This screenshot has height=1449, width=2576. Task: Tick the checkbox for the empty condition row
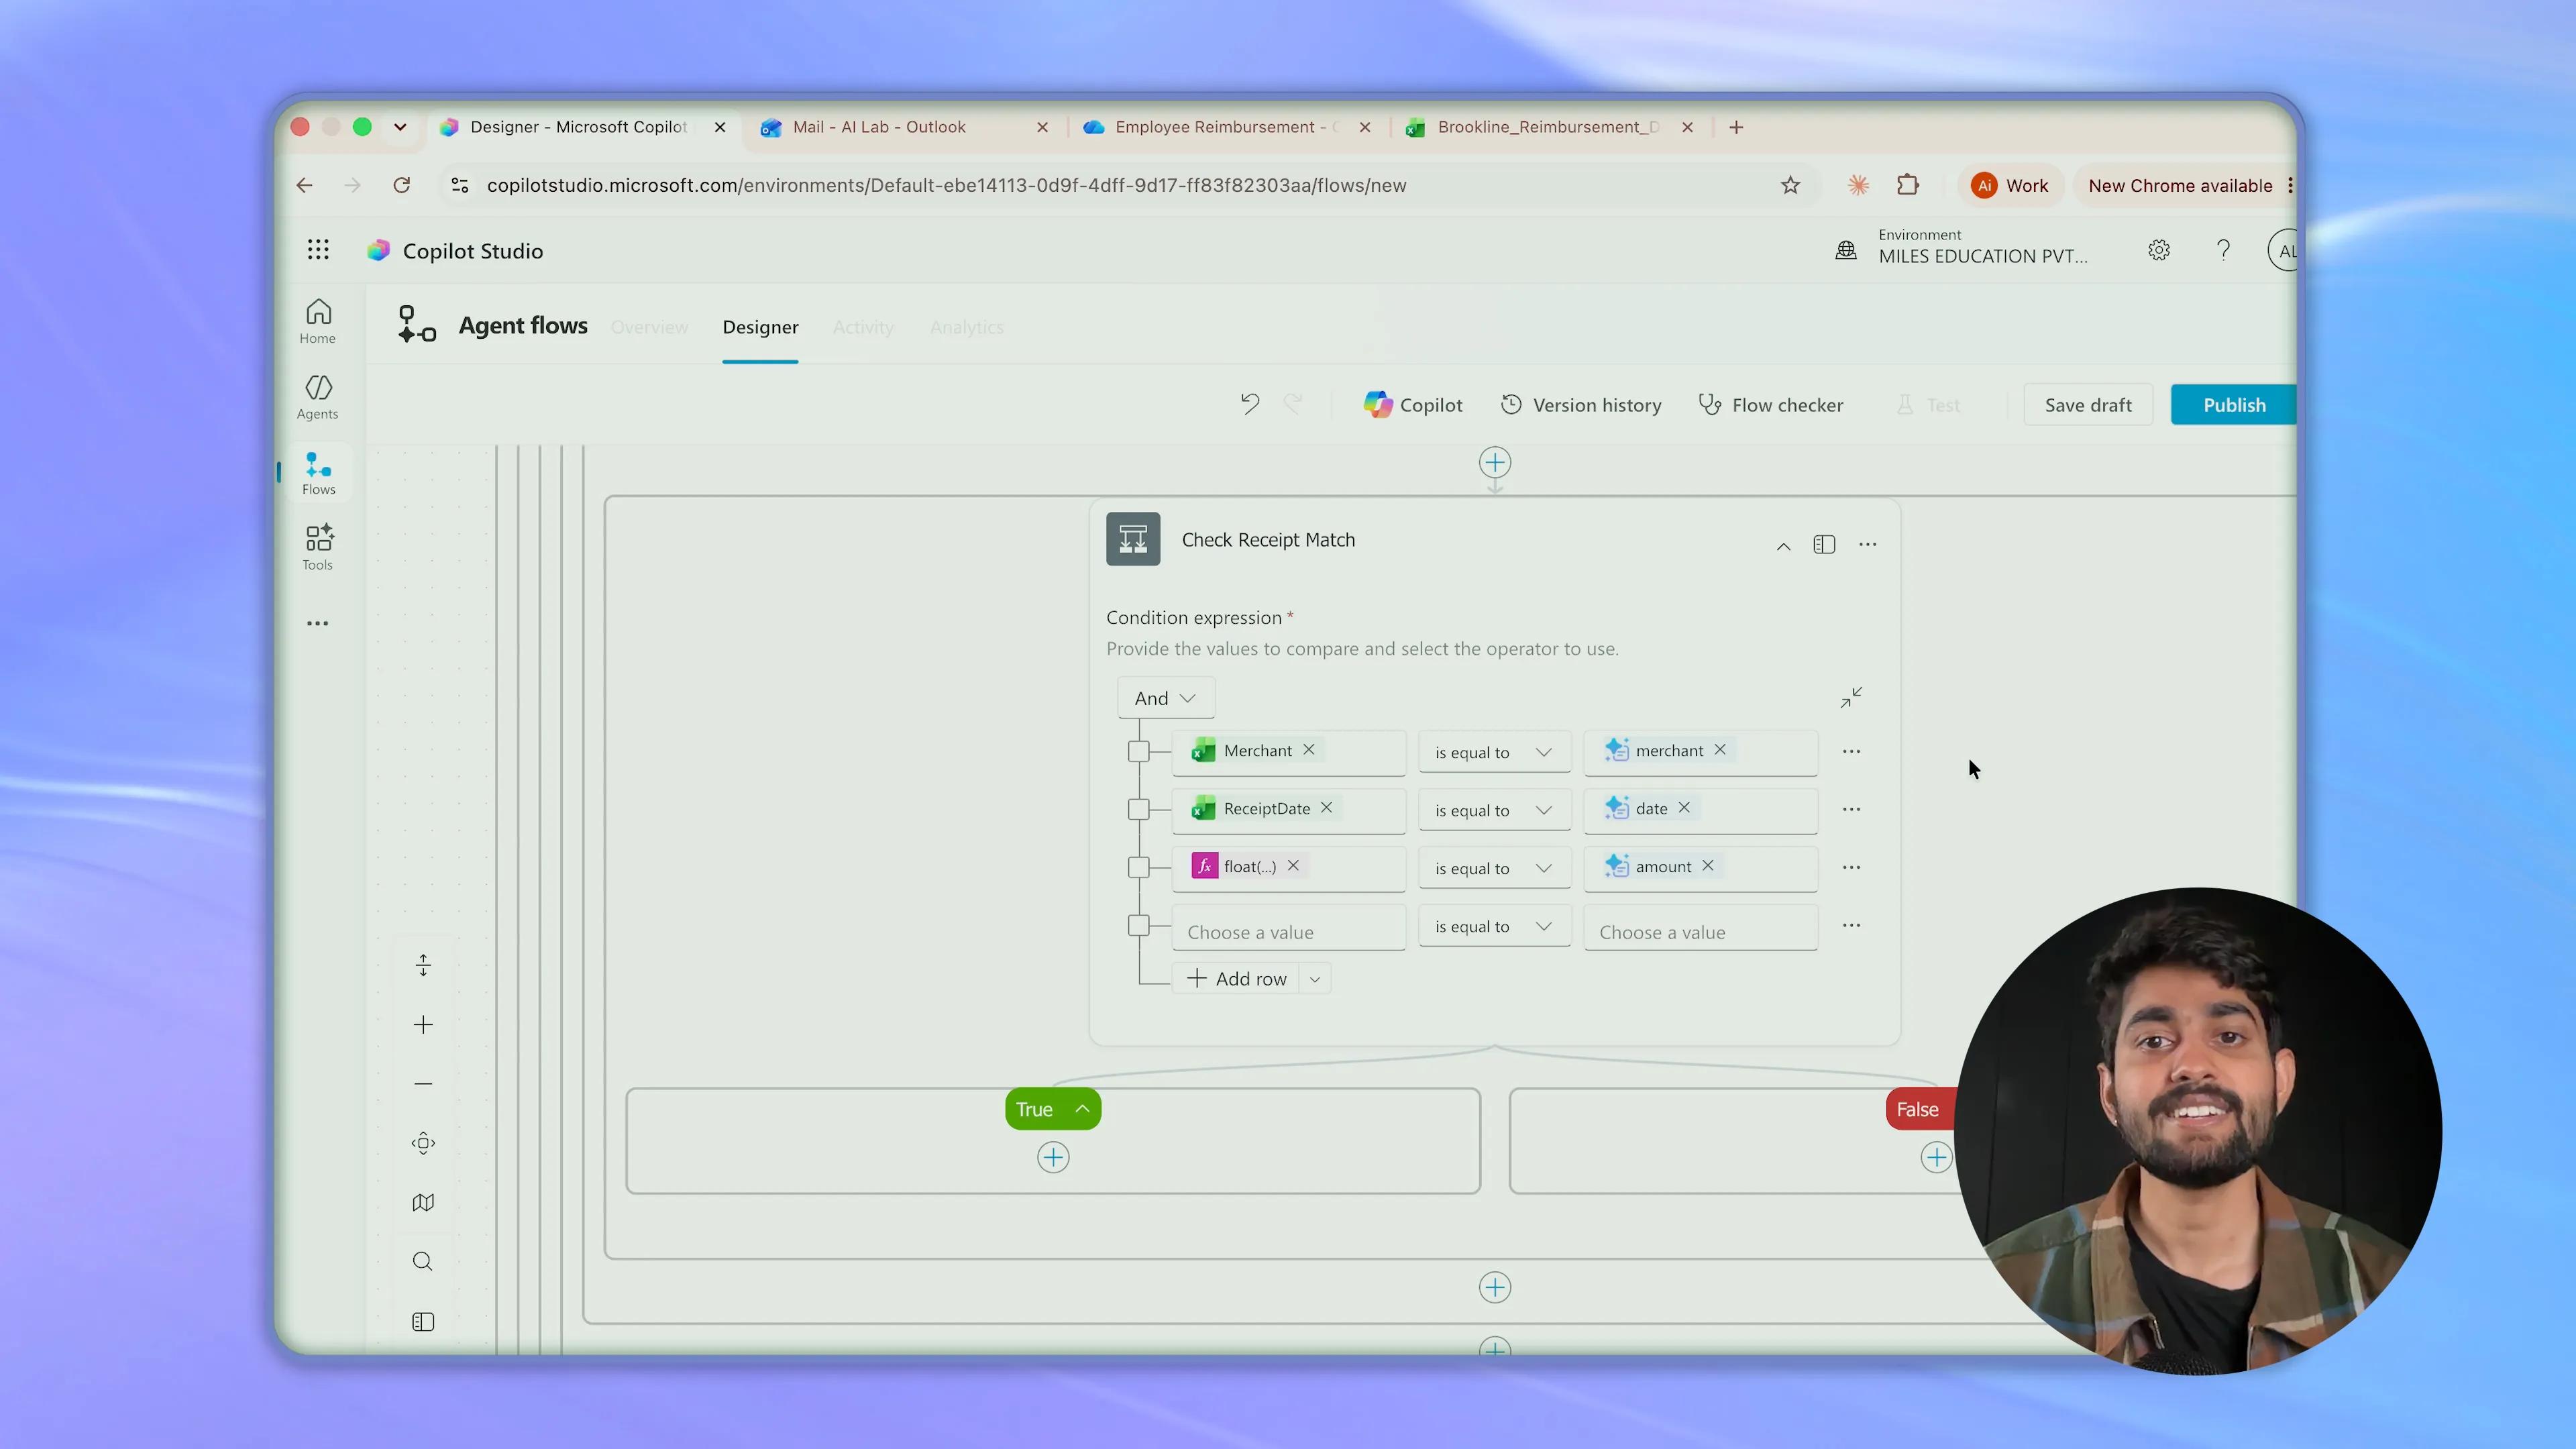coord(1138,925)
